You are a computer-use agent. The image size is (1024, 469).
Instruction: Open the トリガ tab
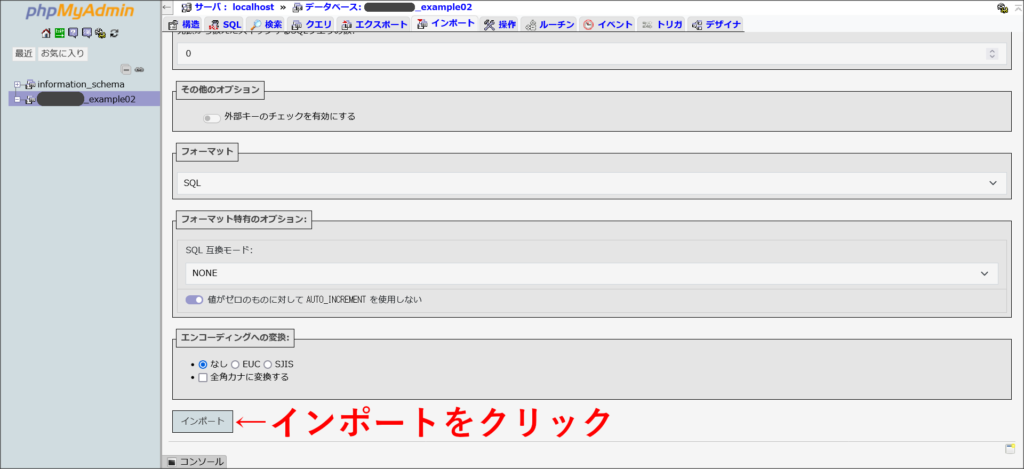pos(662,24)
